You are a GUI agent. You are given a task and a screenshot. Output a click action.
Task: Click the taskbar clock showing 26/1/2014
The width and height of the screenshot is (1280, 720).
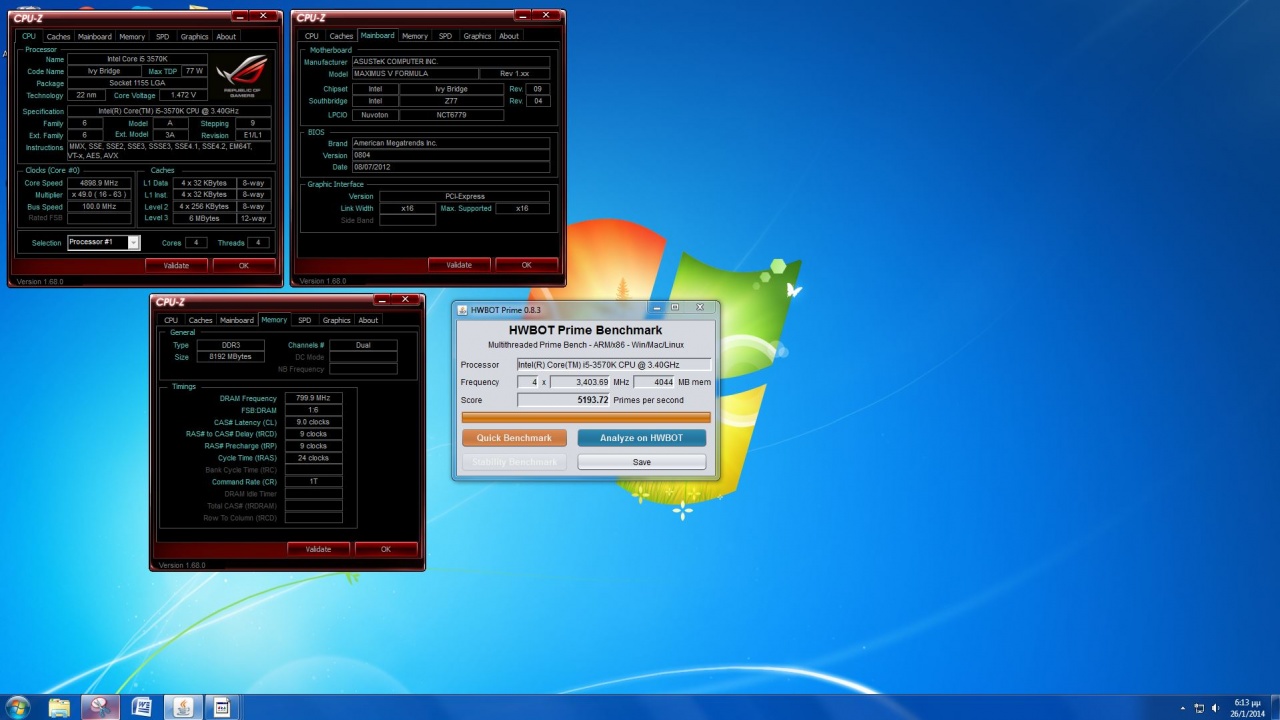coord(1248,708)
